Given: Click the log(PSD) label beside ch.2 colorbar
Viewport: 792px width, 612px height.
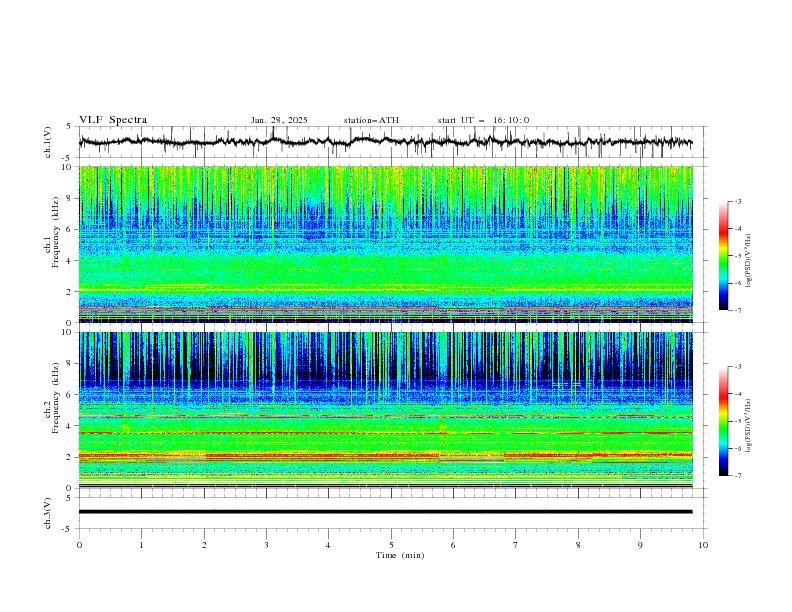Looking at the screenshot, I should [x=748, y=426].
